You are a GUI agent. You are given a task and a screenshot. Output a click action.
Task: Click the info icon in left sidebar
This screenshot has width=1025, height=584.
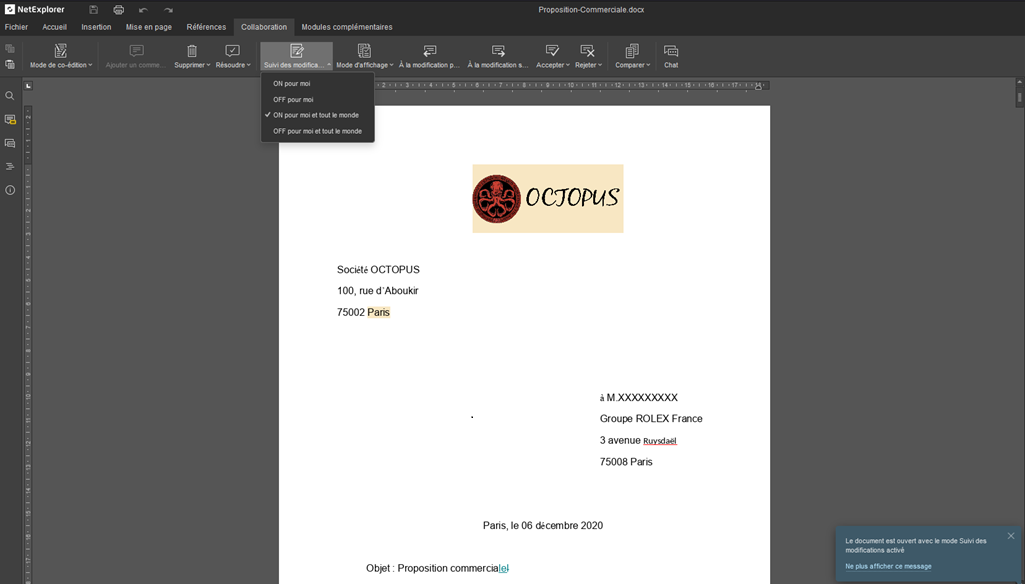10,190
